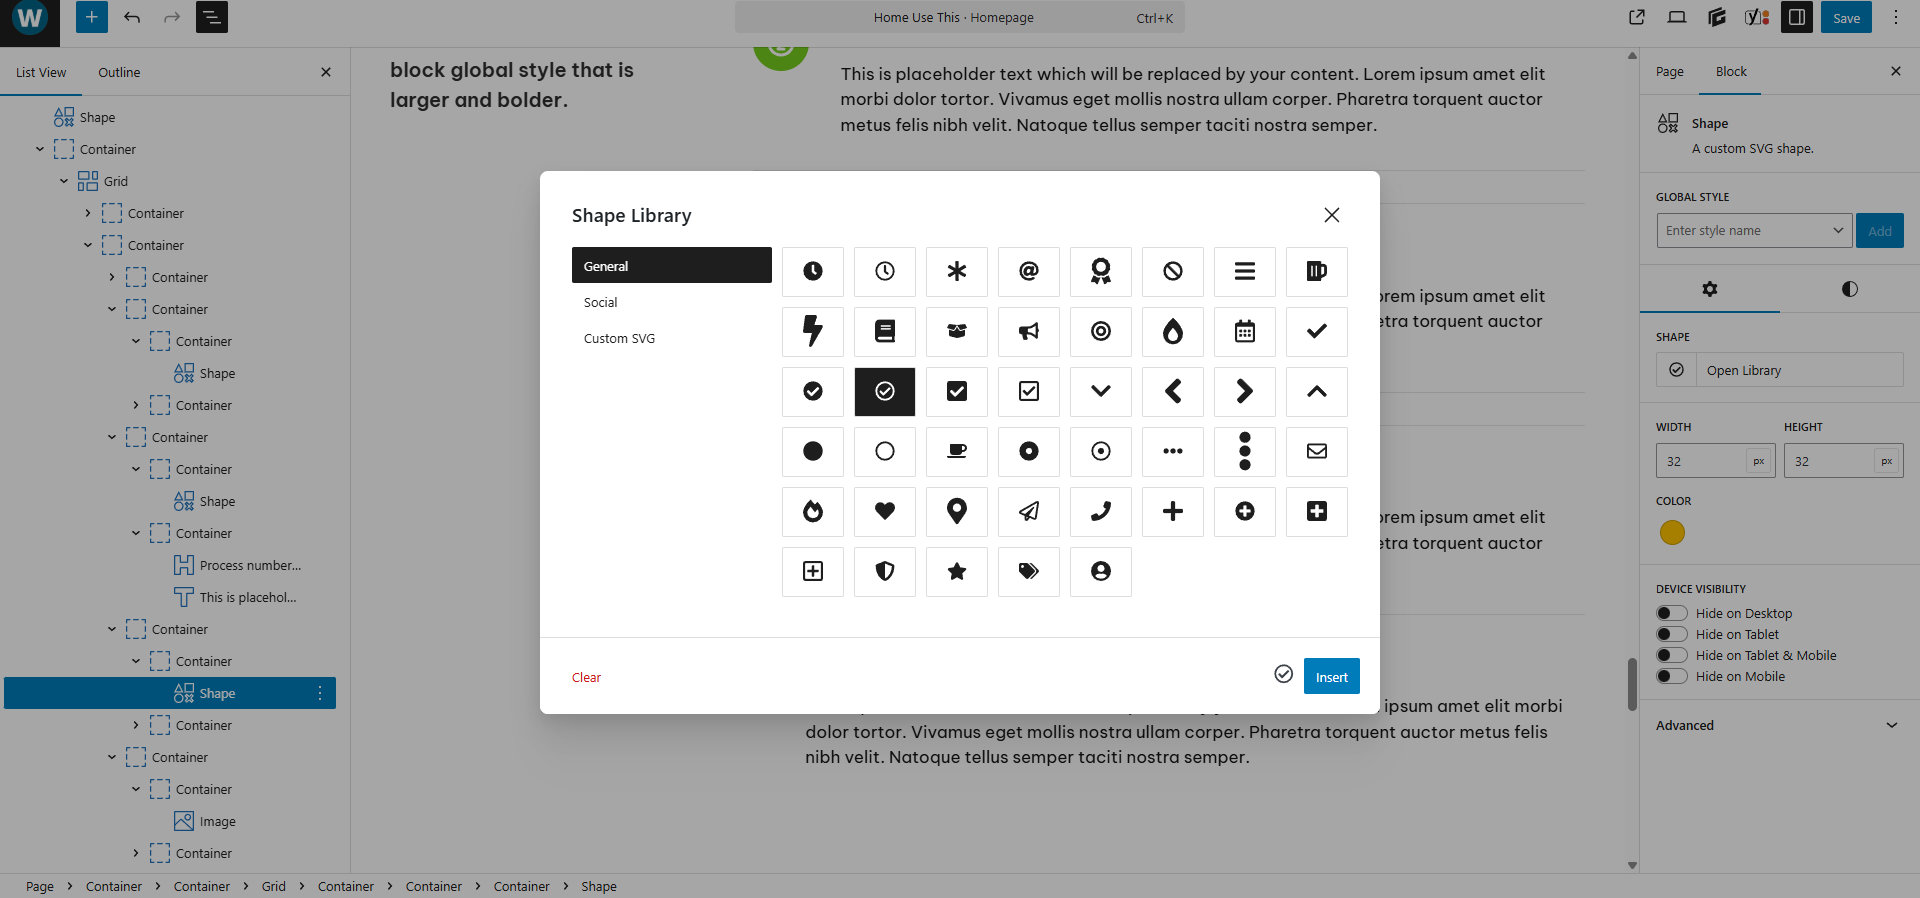The image size is (1920, 898).
Task: Expand the Advanced section
Action: 1777,725
